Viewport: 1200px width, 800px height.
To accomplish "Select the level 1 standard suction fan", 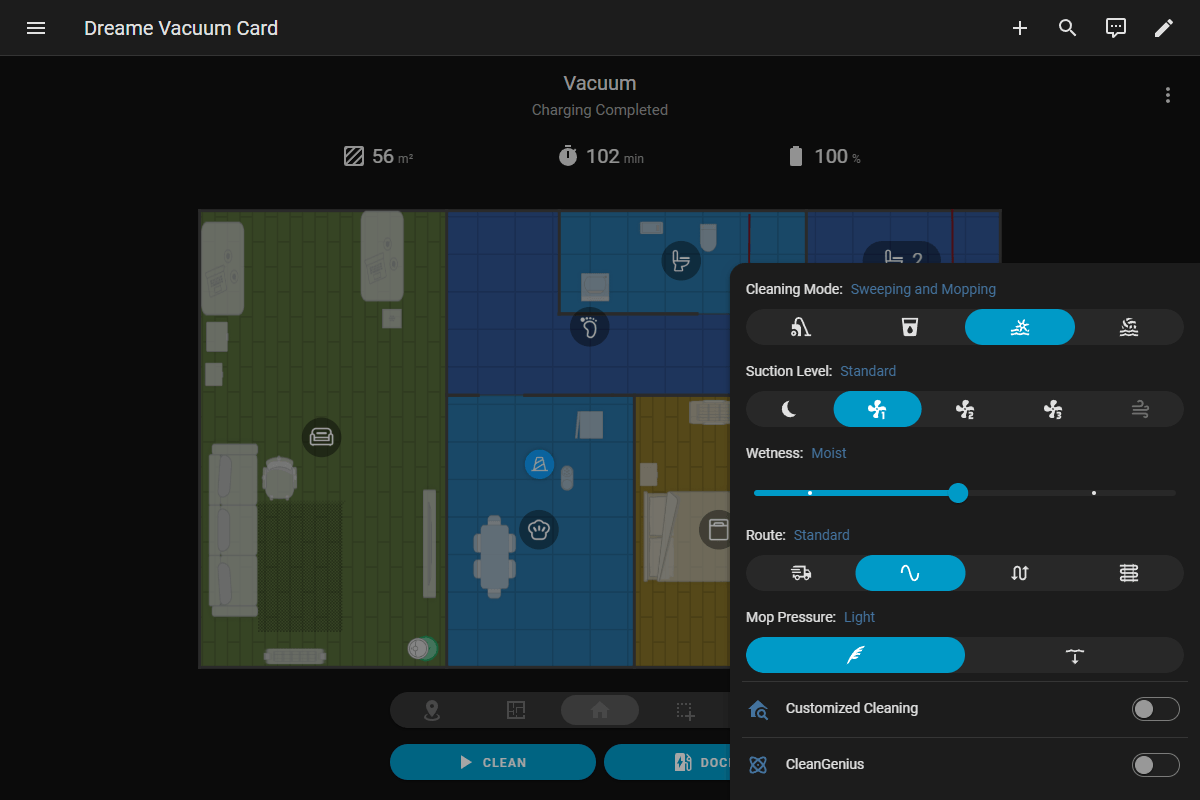I will (x=878, y=409).
